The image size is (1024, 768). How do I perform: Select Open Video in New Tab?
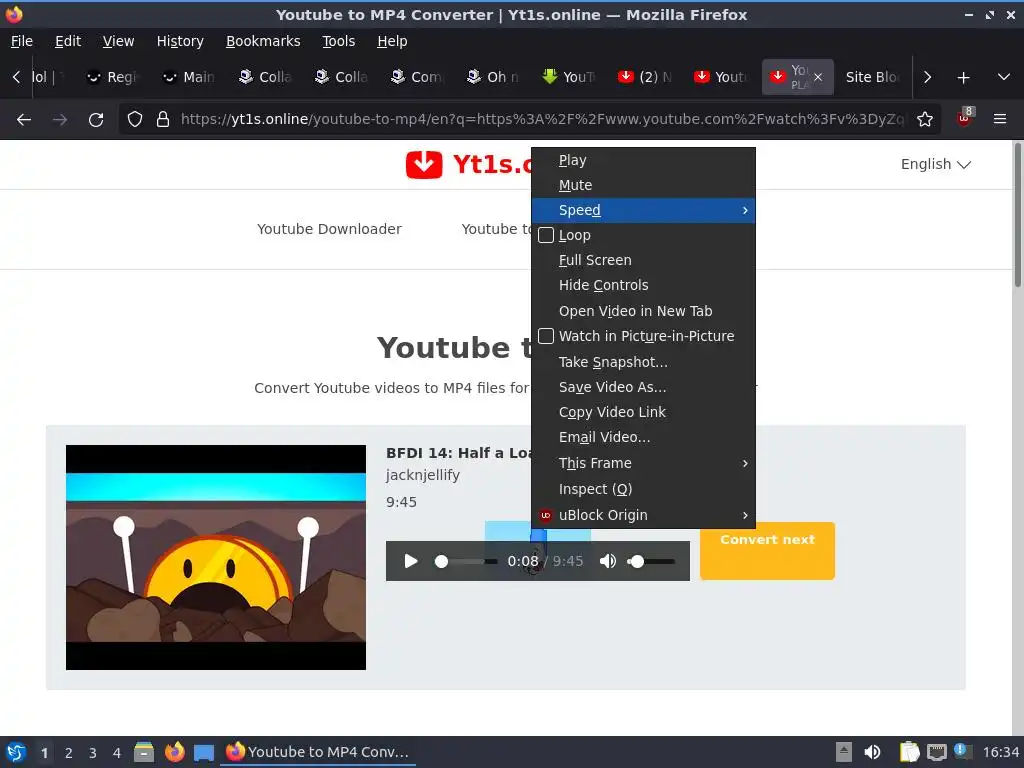[x=643, y=311]
